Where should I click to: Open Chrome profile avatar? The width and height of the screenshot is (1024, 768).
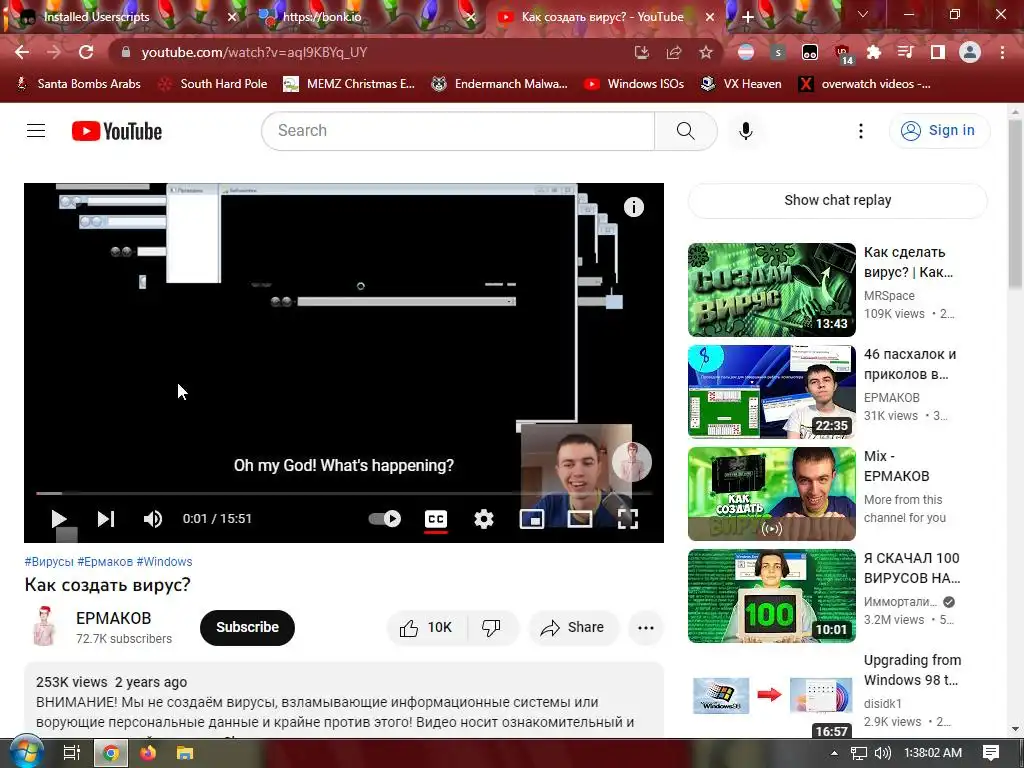click(x=970, y=52)
